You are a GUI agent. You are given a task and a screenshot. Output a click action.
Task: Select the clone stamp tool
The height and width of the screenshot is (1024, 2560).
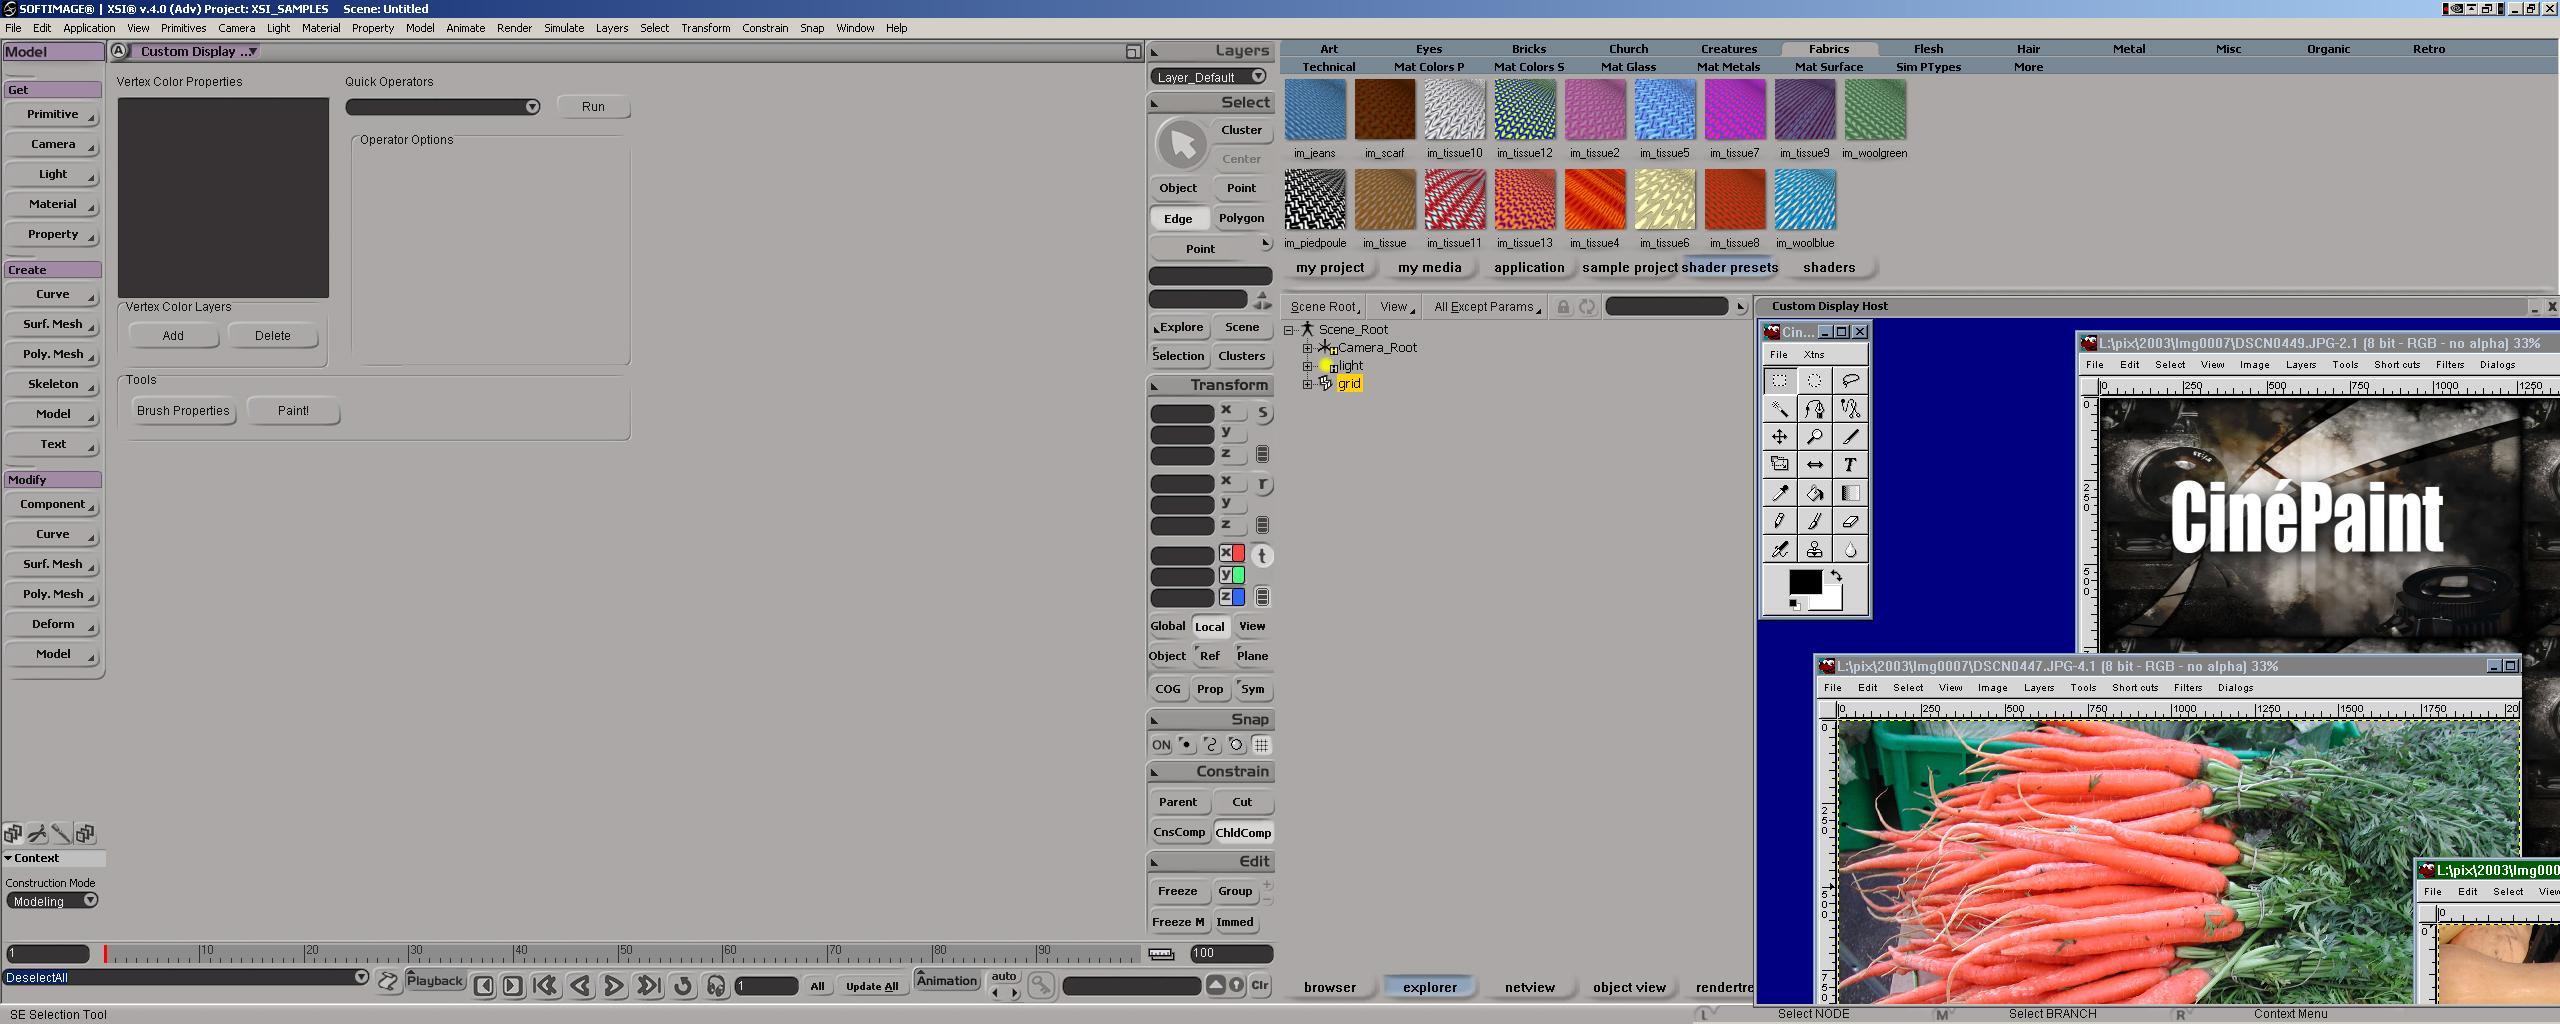pyautogui.click(x=1814, y=548)
